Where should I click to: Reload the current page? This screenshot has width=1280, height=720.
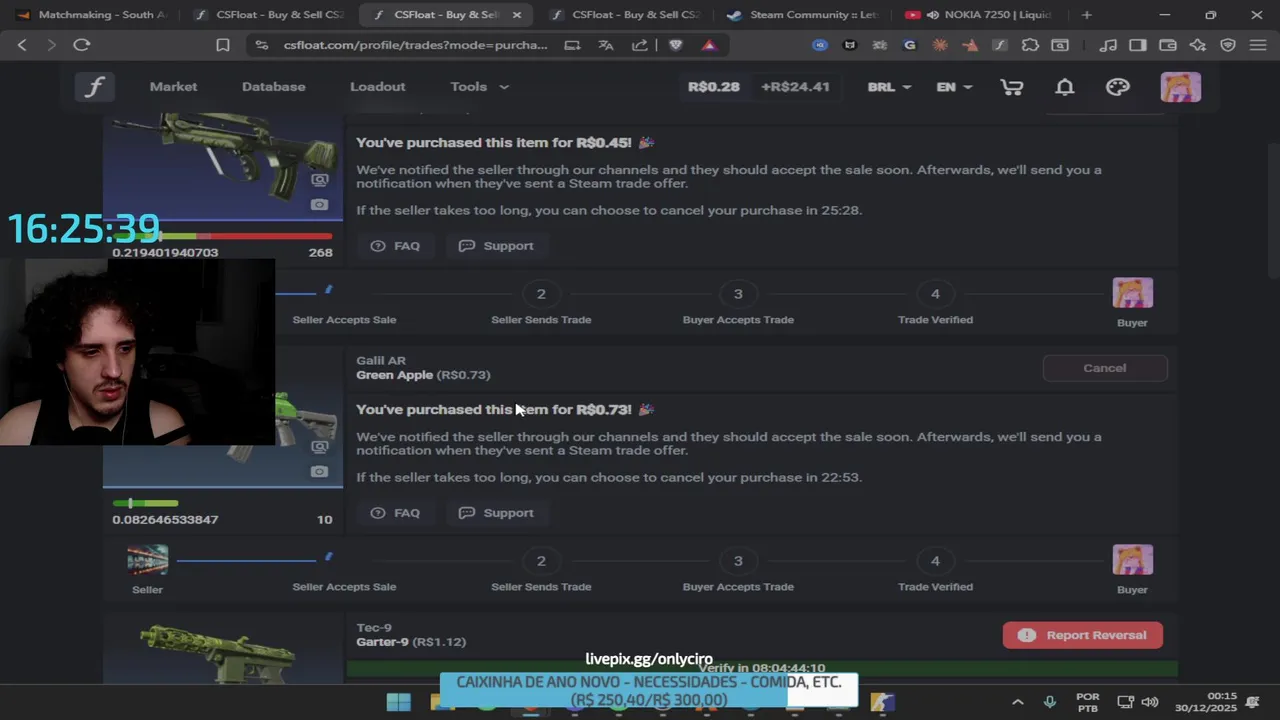(x=82, y=45)
